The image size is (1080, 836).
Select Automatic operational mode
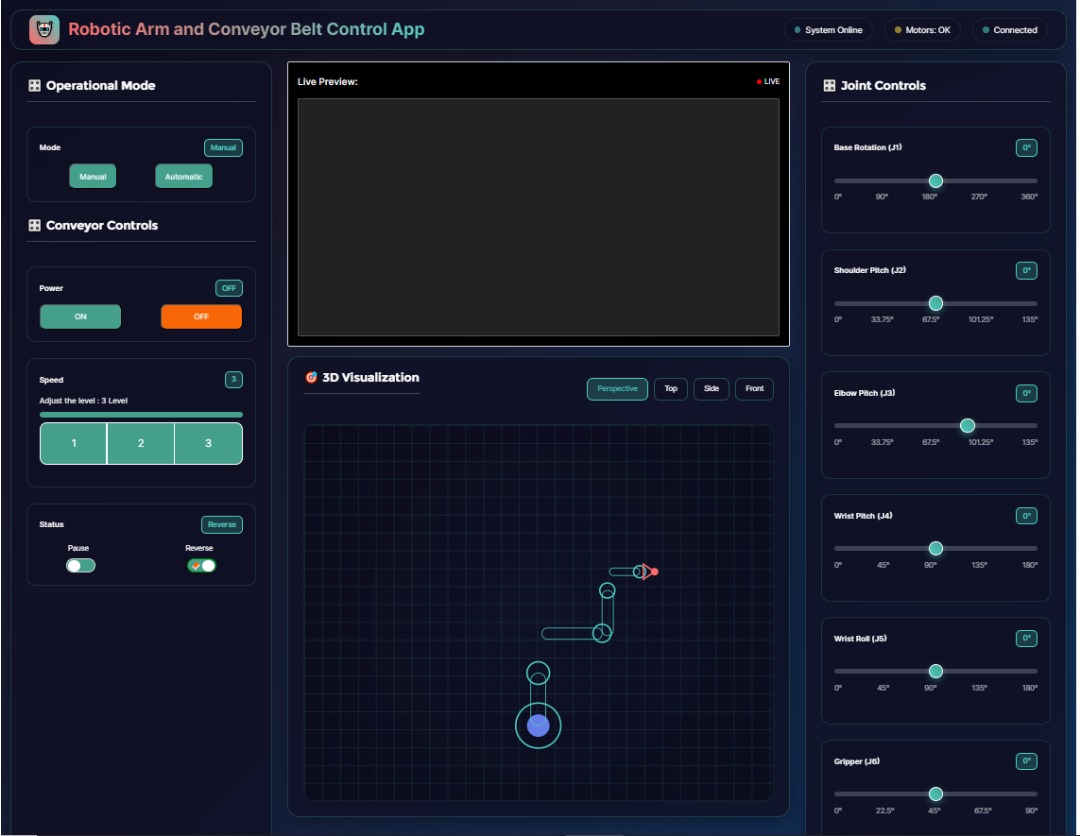(184, 177)
